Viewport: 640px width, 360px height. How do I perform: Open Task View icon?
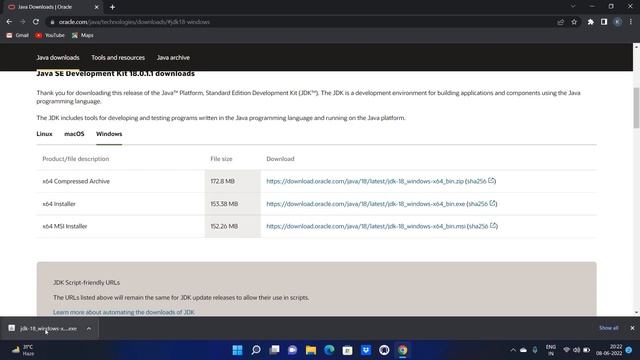tap(274, 350)
